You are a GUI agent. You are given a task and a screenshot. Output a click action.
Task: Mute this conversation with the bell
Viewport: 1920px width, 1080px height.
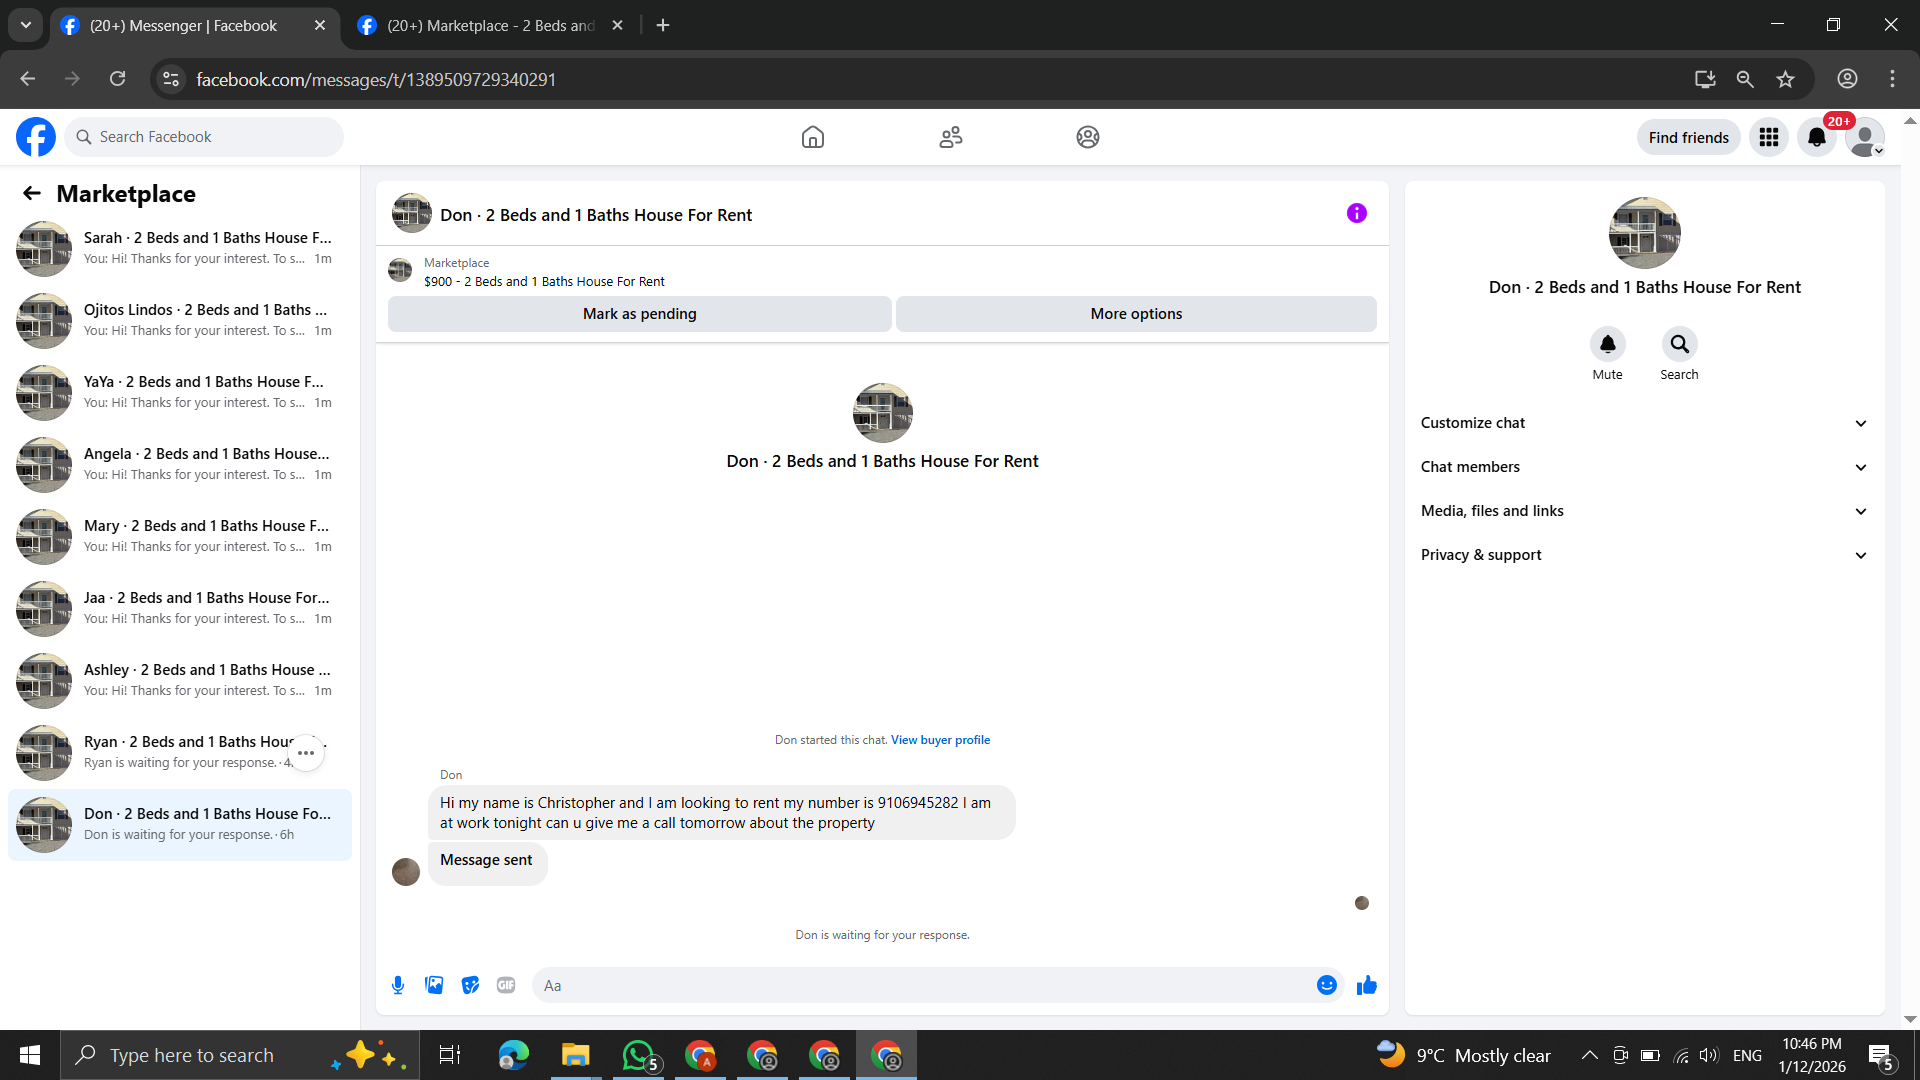1607,344
